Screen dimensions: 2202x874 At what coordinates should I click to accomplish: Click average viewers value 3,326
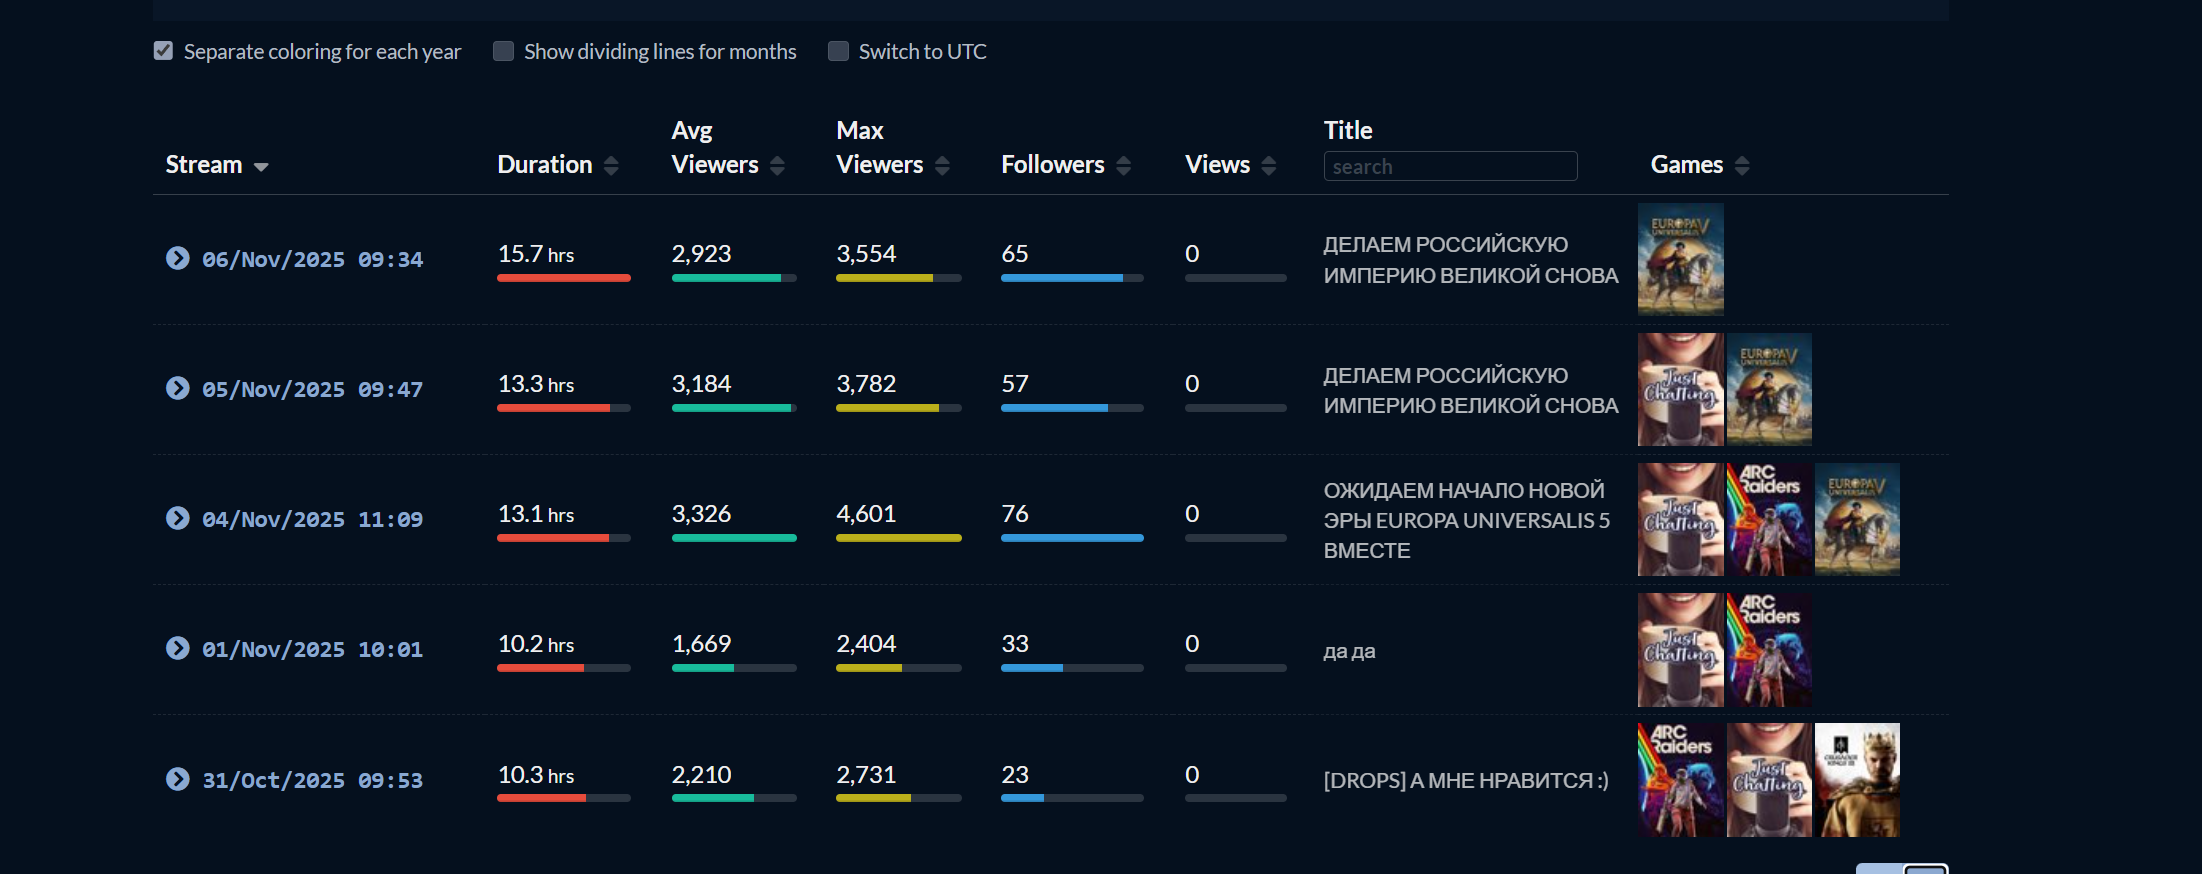point(701,514)
